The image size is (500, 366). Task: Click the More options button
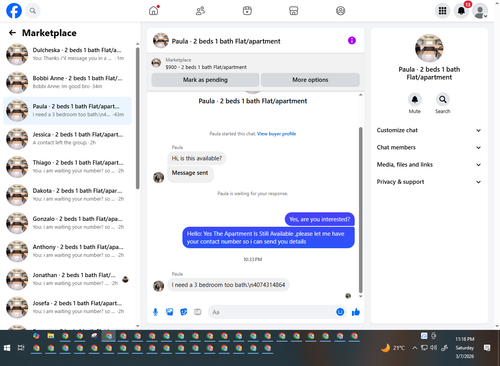click(x=310, y=80)
